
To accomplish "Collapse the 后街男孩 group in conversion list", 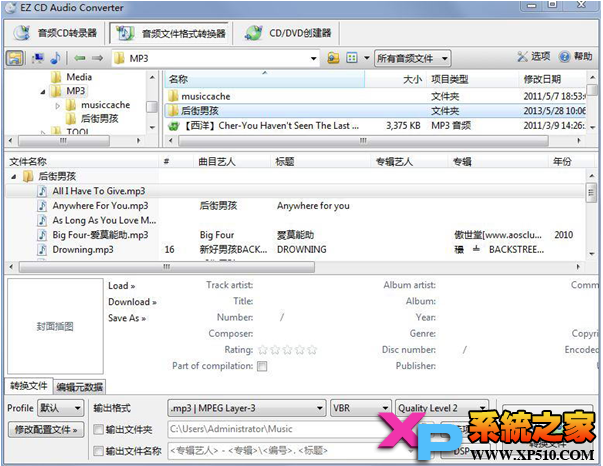I will (x=13, y=177).
